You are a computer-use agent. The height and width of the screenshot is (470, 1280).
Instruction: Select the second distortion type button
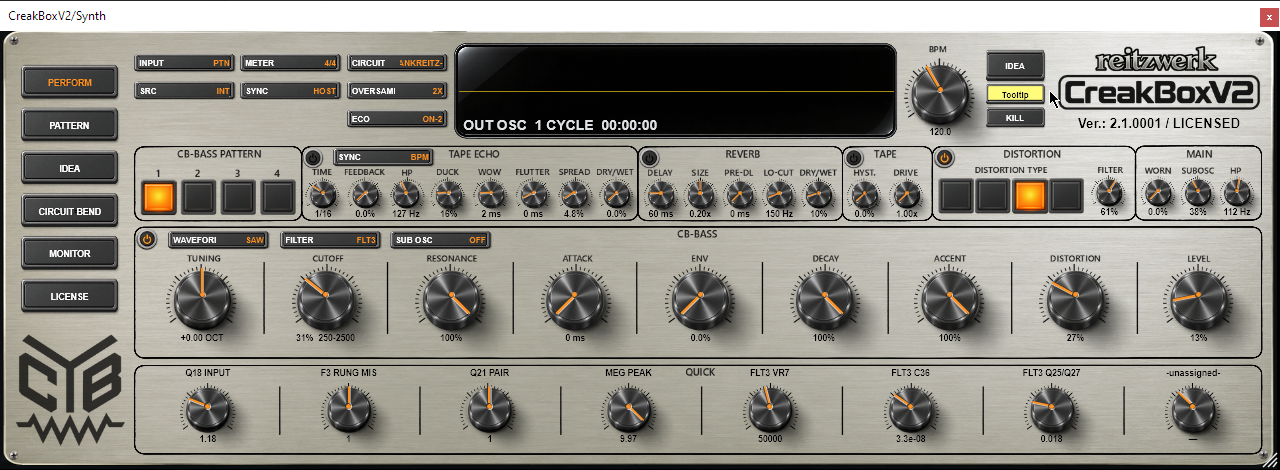click(x=993, y=195)
